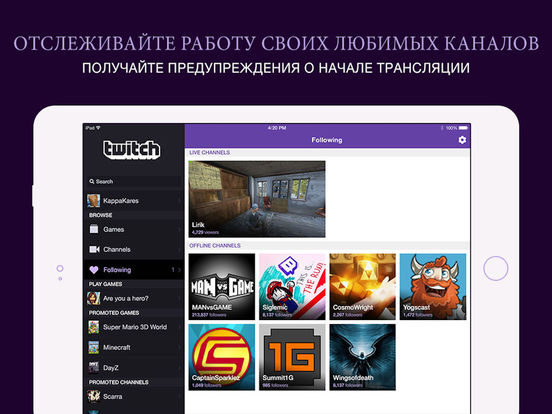The height and width of the screenshot is (414, 552).
Task: Open the KappaKares profile row
Action: pyautogui.click(x=134, y=201)
